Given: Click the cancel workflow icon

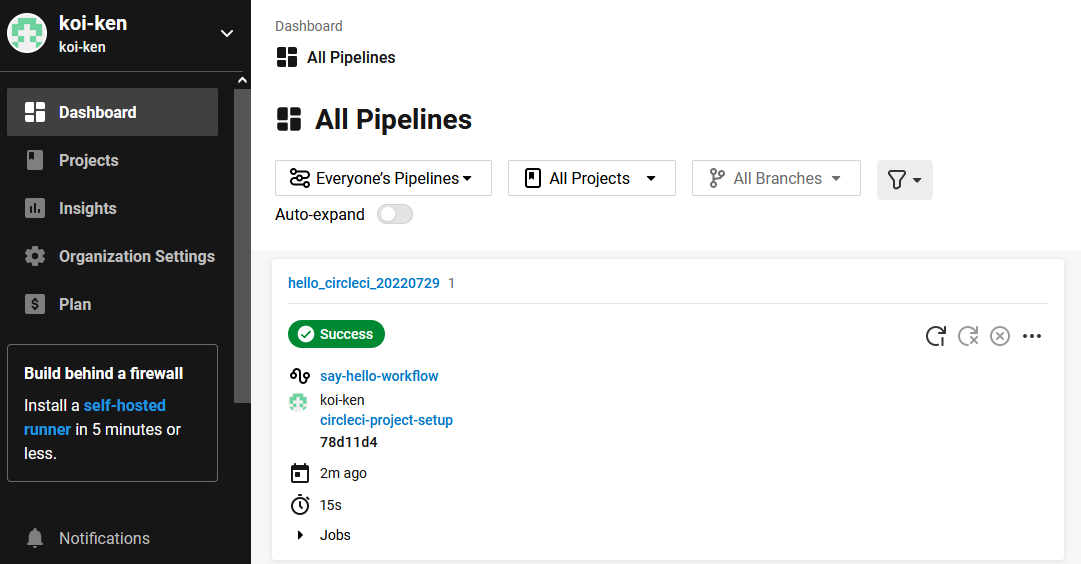Looking at the screenshot, I should tap(1000, 336).
